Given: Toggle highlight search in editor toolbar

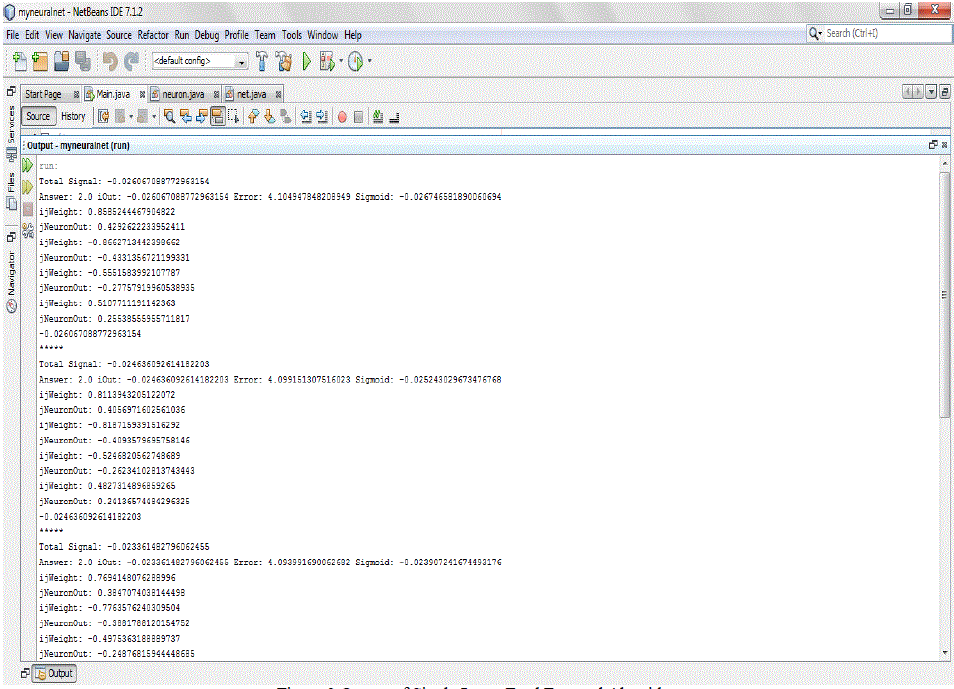Looking at the screenshot, I should (x=217, y=117).
